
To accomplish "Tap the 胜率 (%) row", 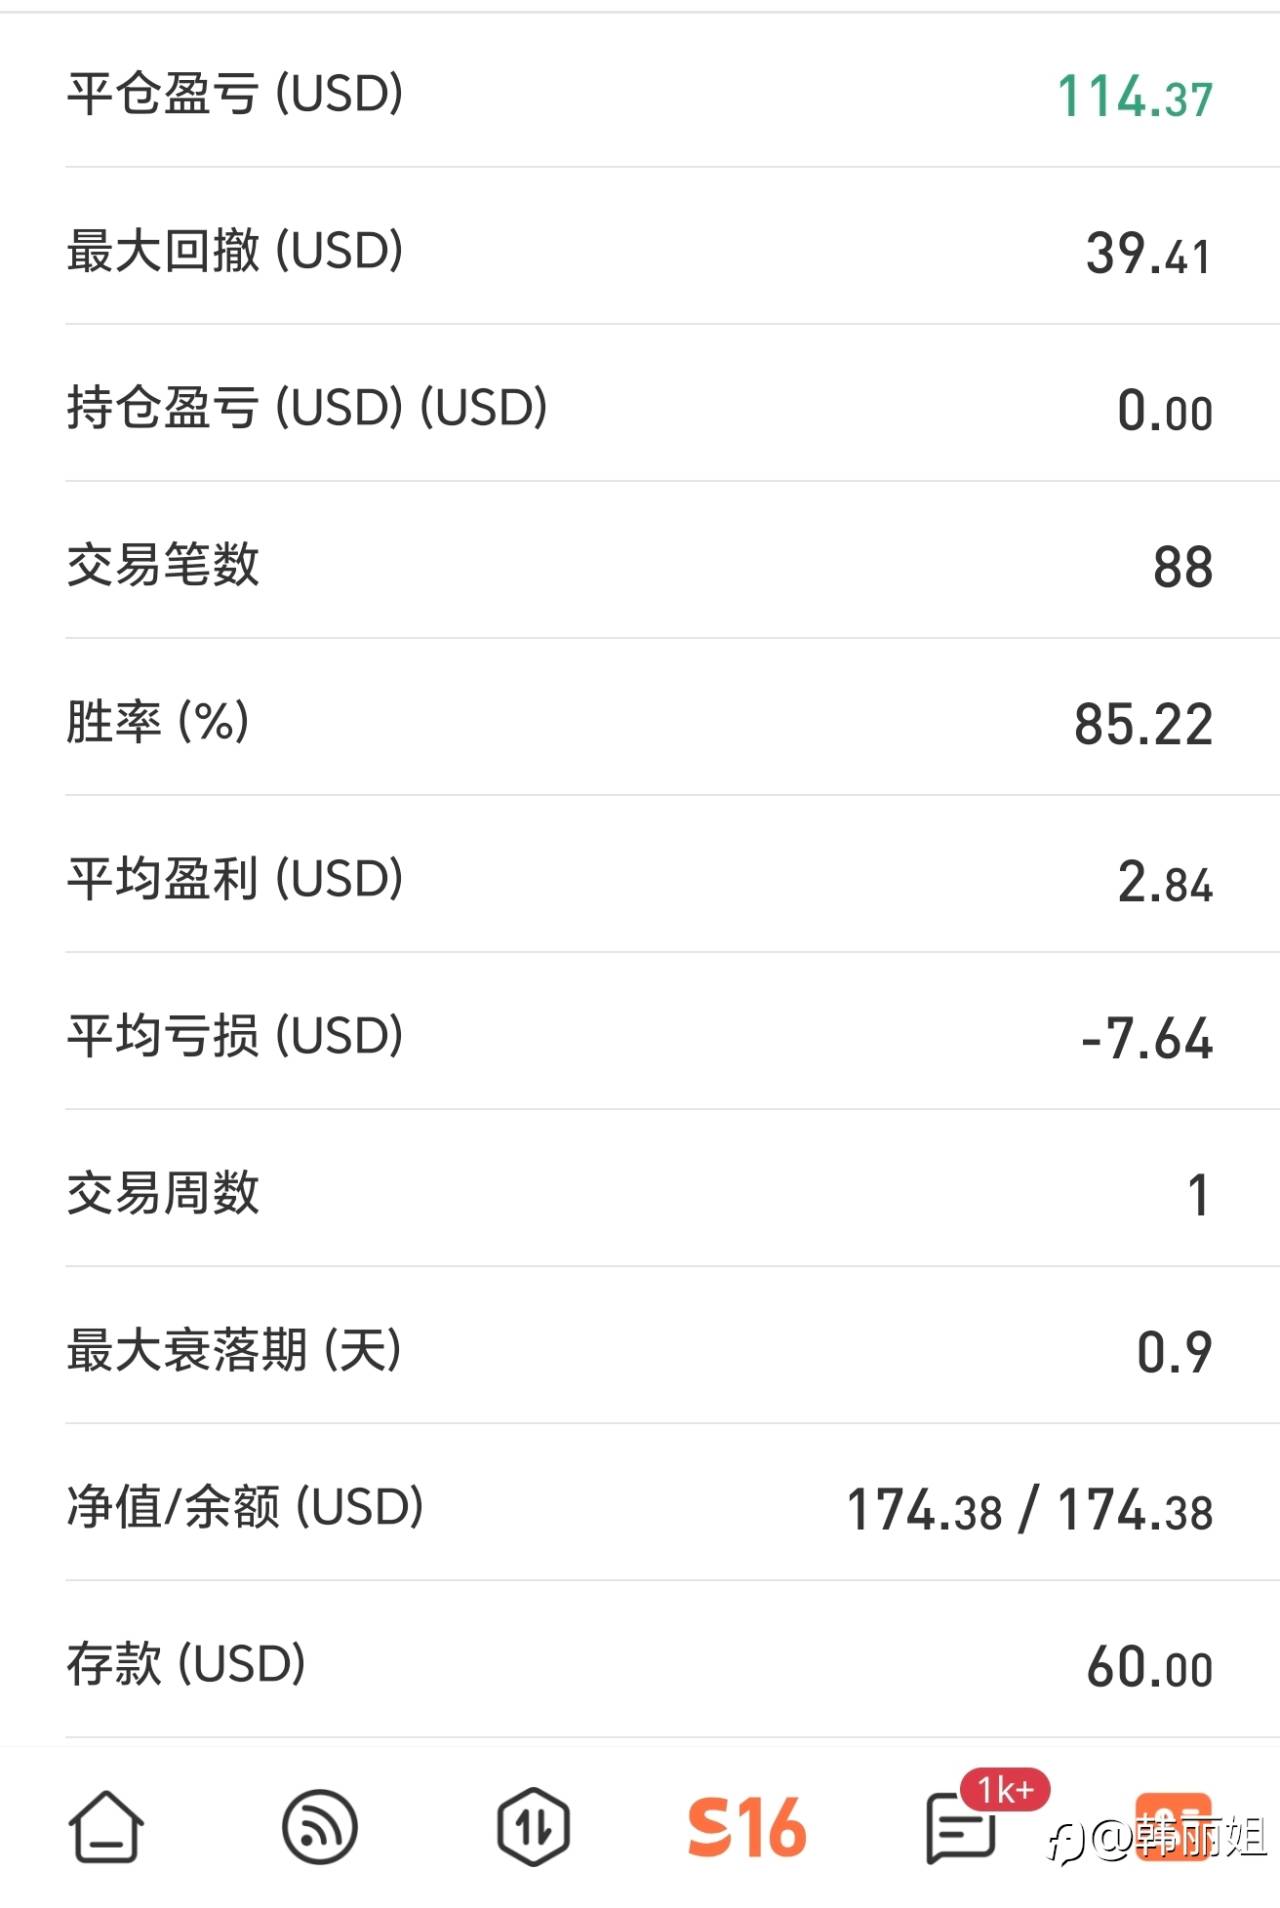I will pos(640,722).
